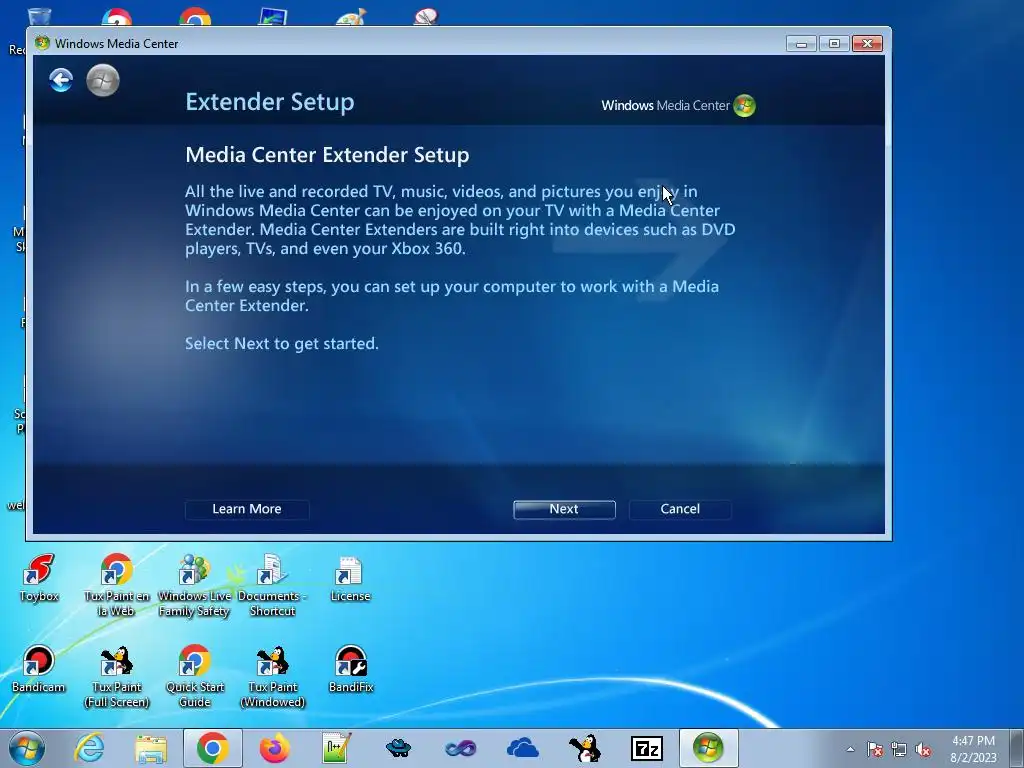Open the License desktop file

pyautogui.click(x=350, y=579)
